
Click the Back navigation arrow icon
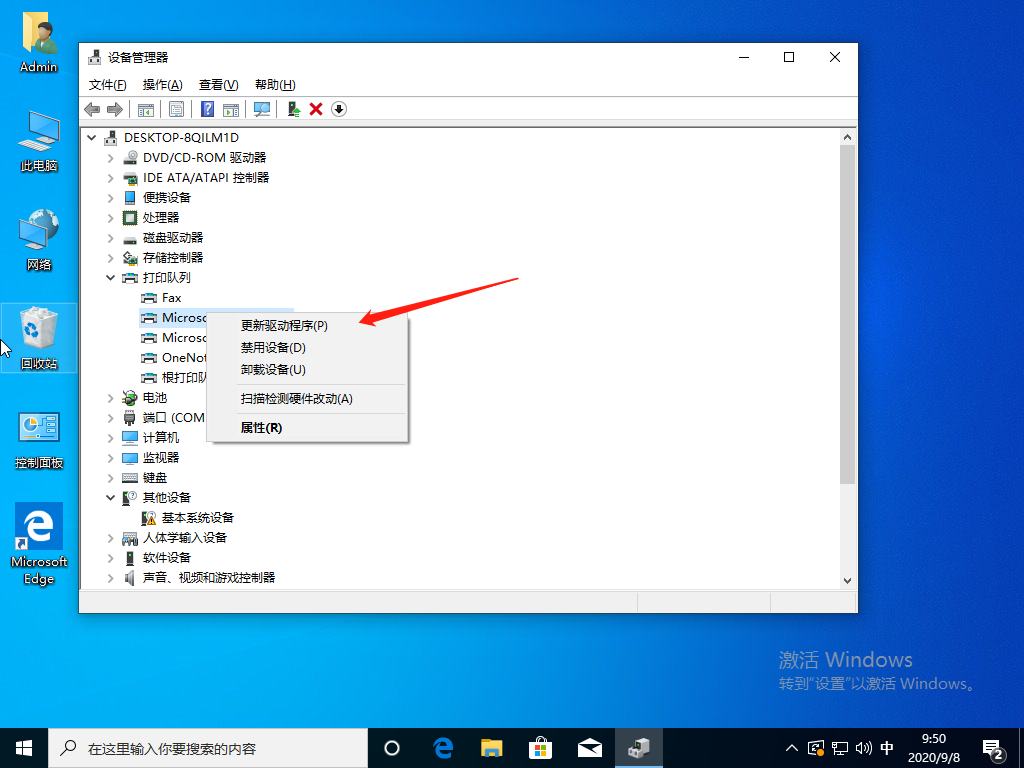click(x=92, y=109)
